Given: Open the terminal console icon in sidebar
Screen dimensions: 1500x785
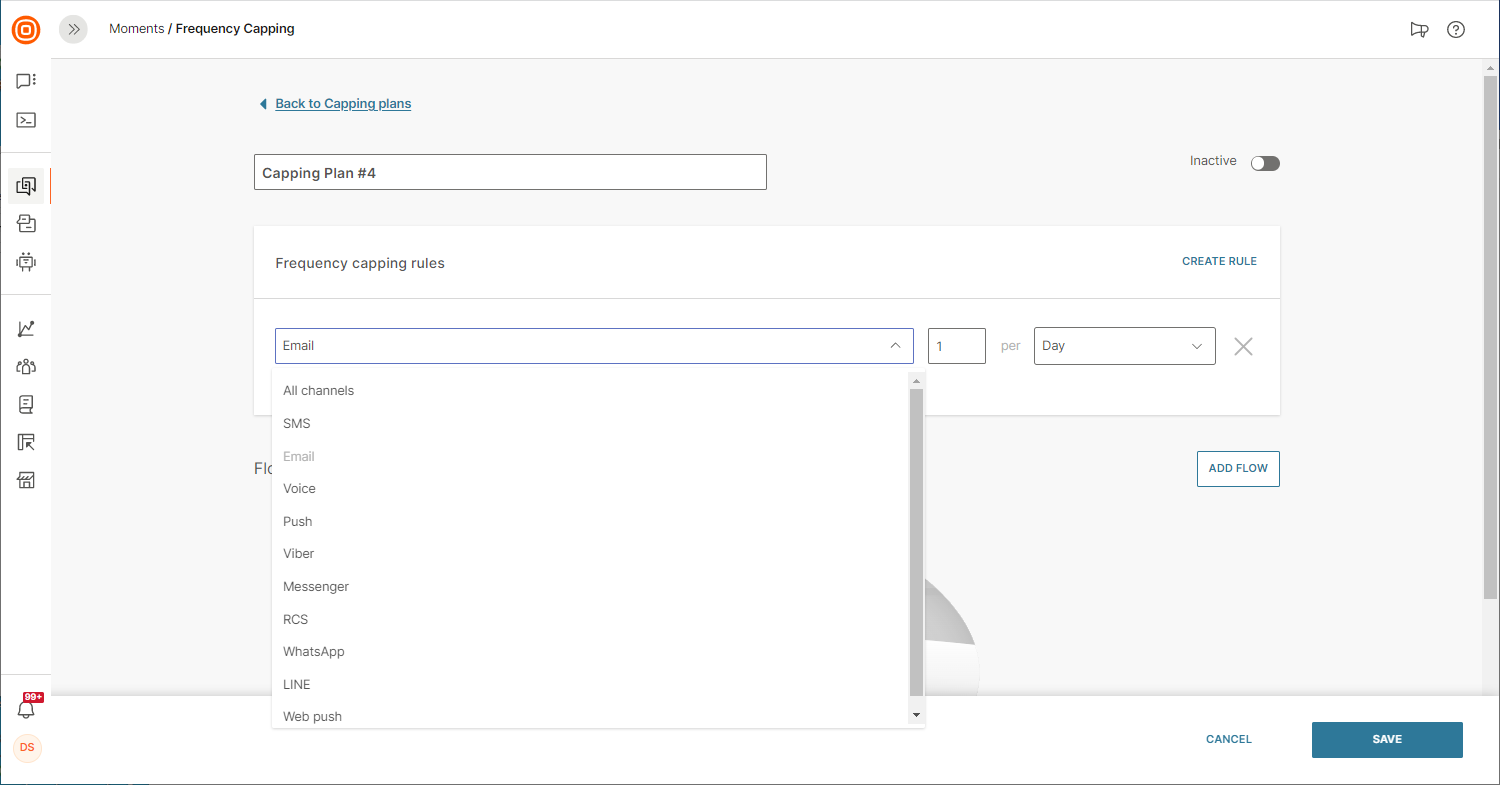Looking at the screenshot, I should (x=26, y=120).
